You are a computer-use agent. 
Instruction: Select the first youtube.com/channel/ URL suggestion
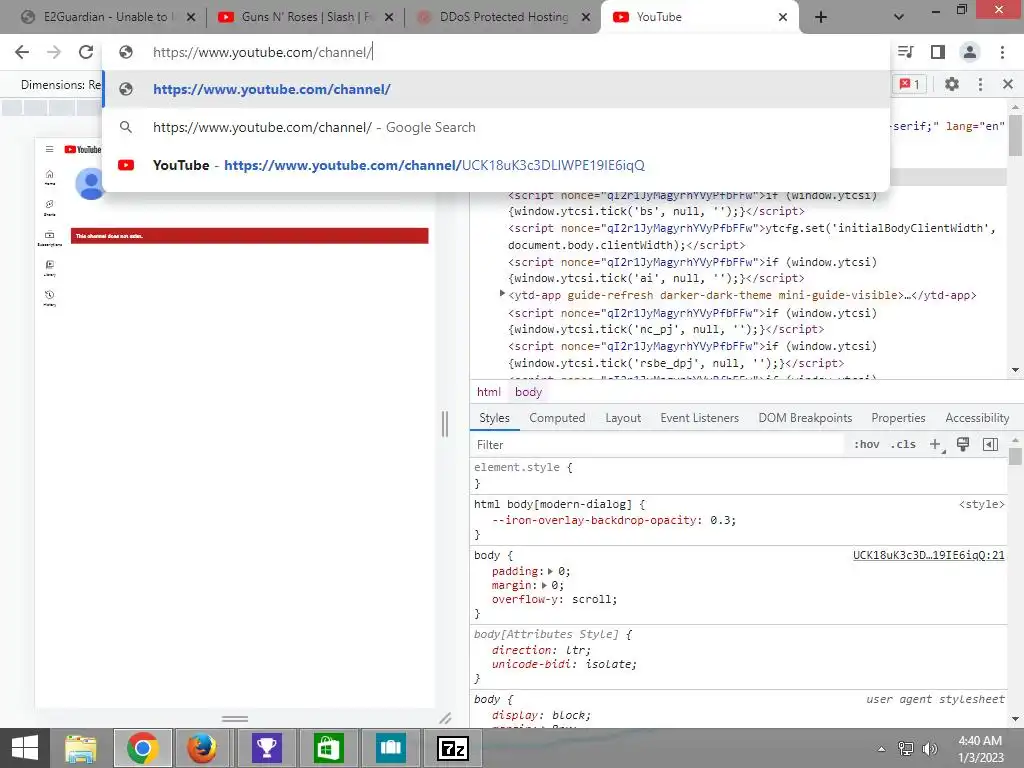pyautogui.click(x=496, y=89)
